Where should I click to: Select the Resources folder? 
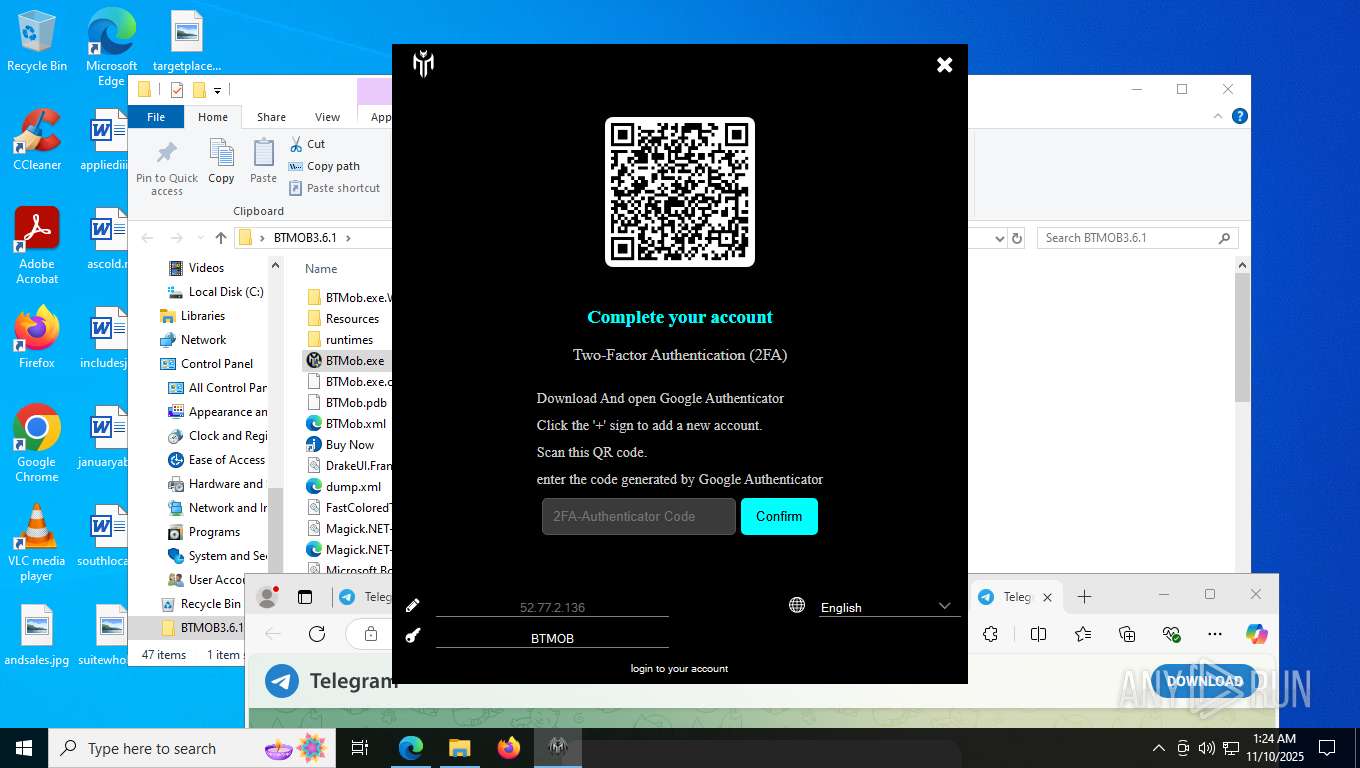pyautogui.click(x=352, y=319)
